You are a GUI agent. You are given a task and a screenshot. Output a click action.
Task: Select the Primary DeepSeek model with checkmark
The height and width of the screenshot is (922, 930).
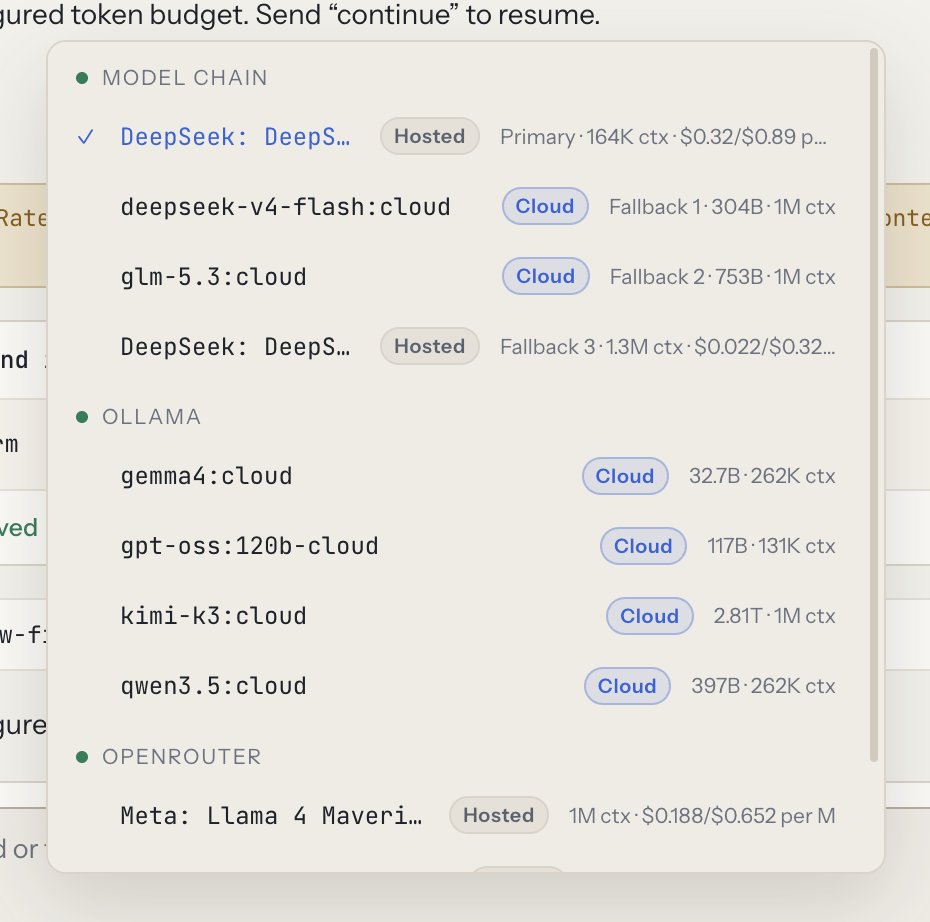457,137
